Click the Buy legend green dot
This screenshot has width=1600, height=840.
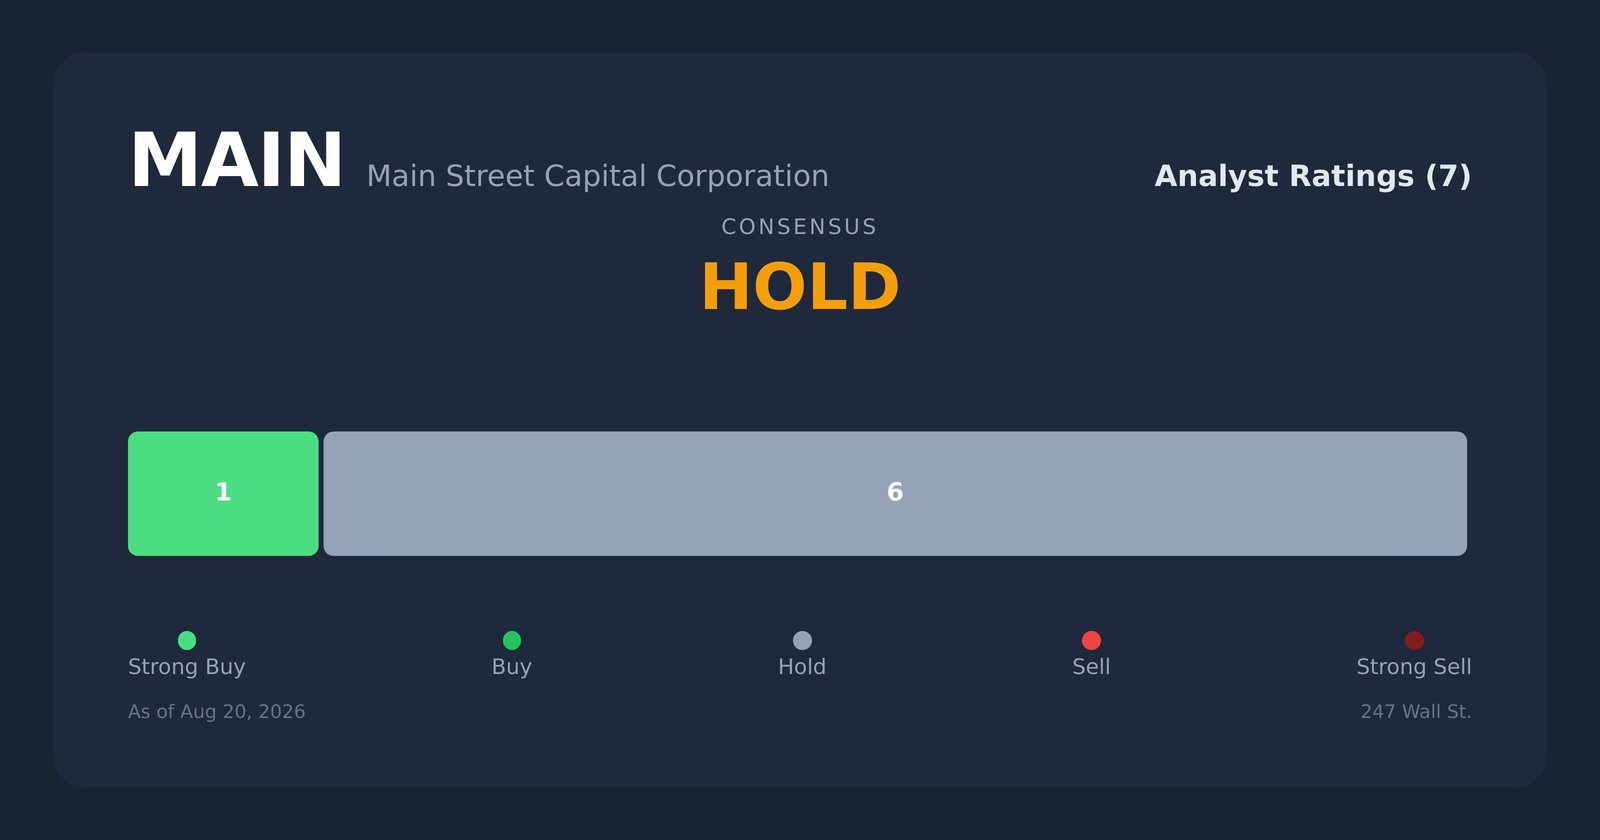(x=512, y=640)
